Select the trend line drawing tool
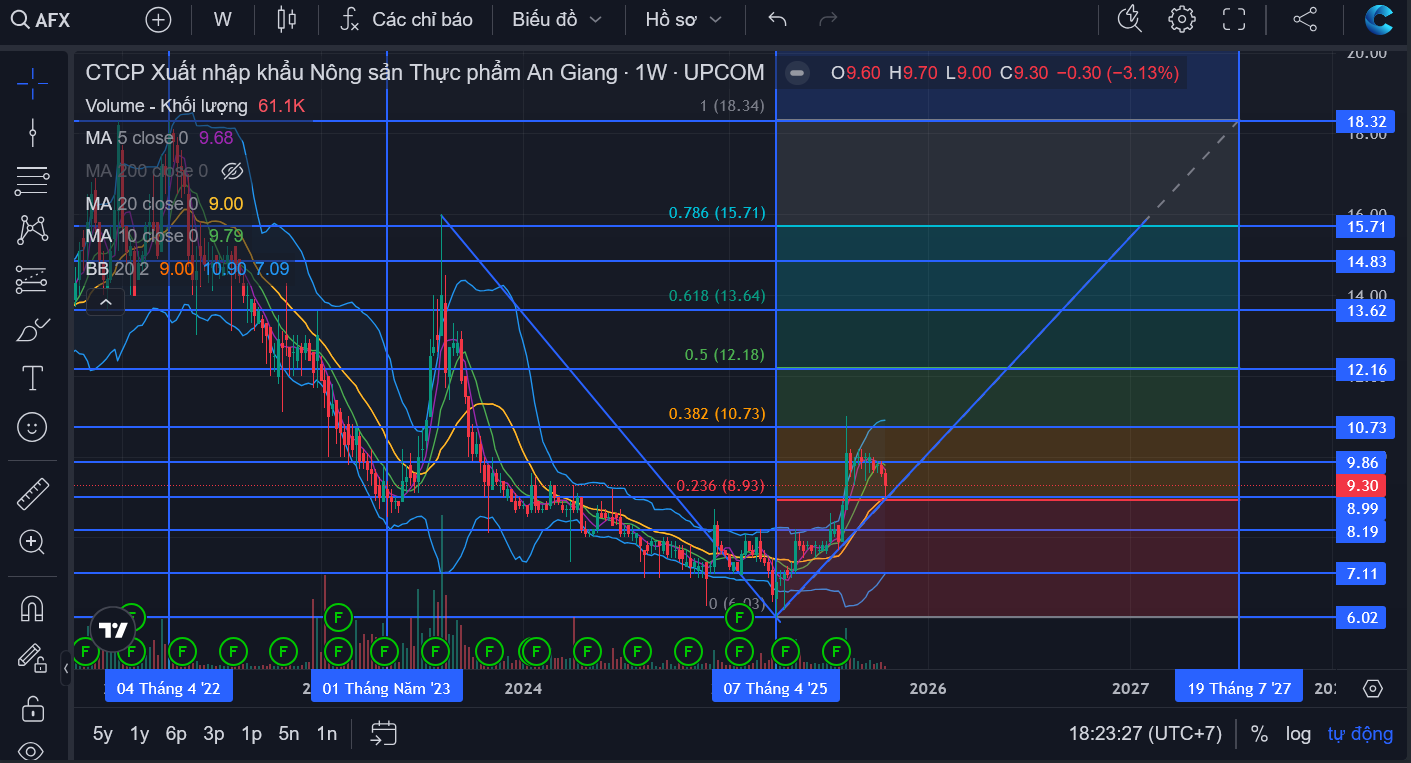 pos(32,132)
